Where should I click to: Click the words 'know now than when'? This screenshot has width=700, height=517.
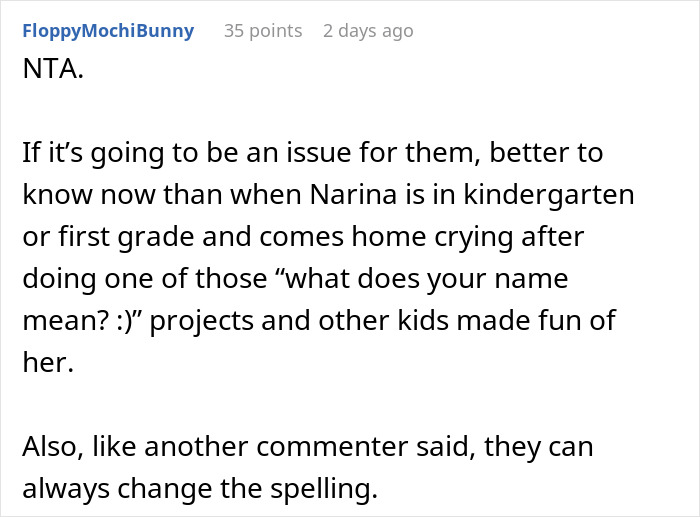(x=162, y=195)
